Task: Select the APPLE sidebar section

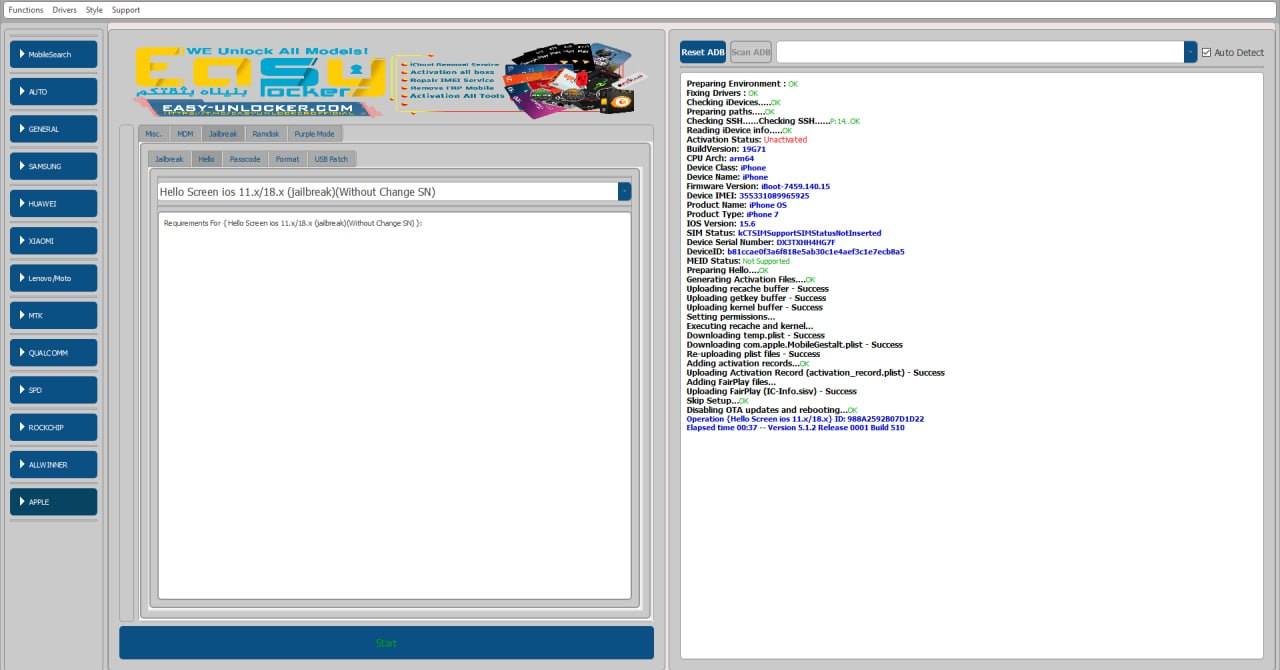Action: click(x=54, y=502)
